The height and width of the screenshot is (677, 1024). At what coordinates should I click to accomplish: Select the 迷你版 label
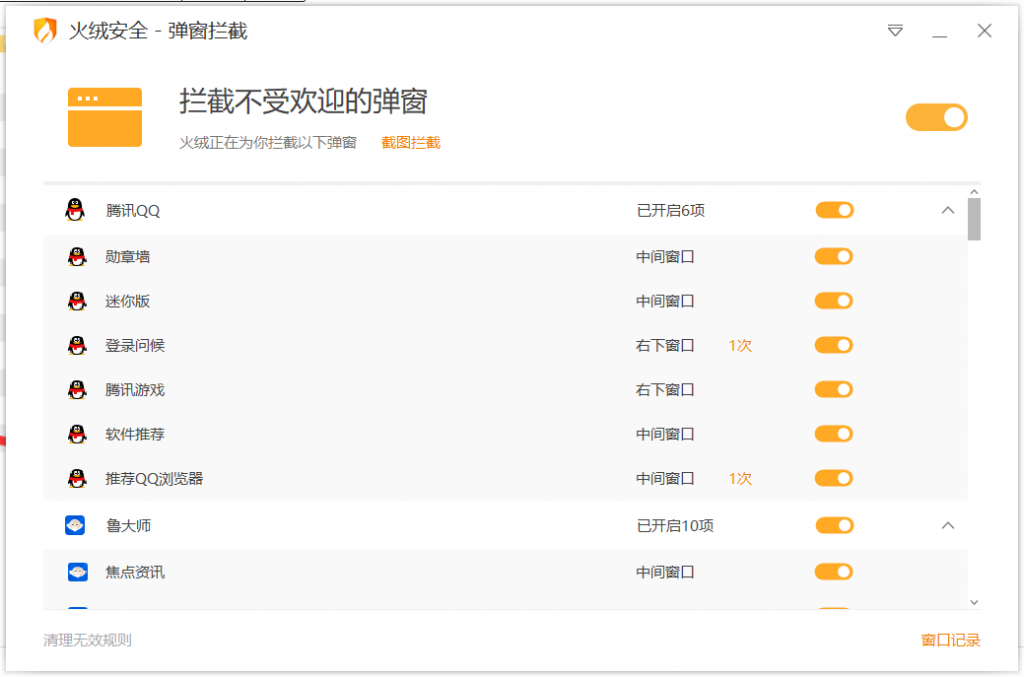128,301
